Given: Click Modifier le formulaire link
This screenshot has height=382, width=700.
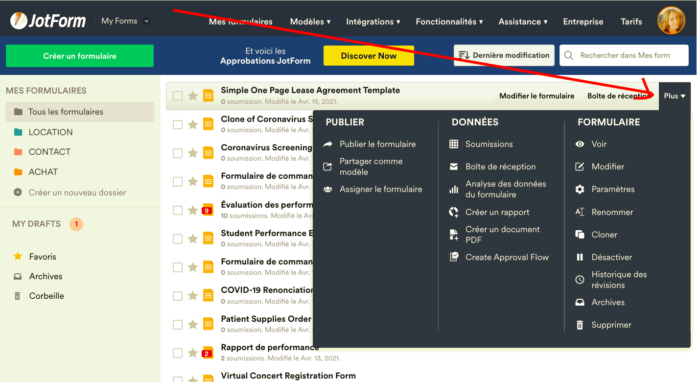Looking at the screenshot, I should pyautogui.click(x=537, y=96).
